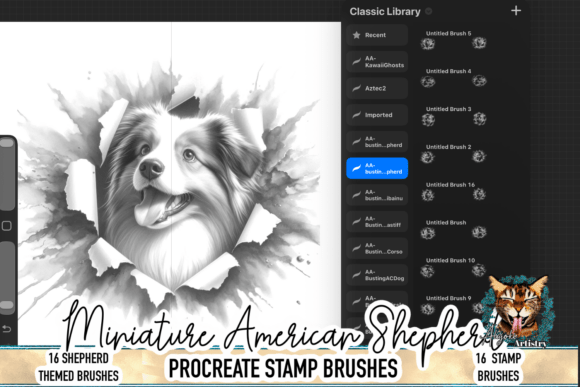Select the Untitled Brush 2 stamp
The image size is (580, 387).
(x=454, y=154)
